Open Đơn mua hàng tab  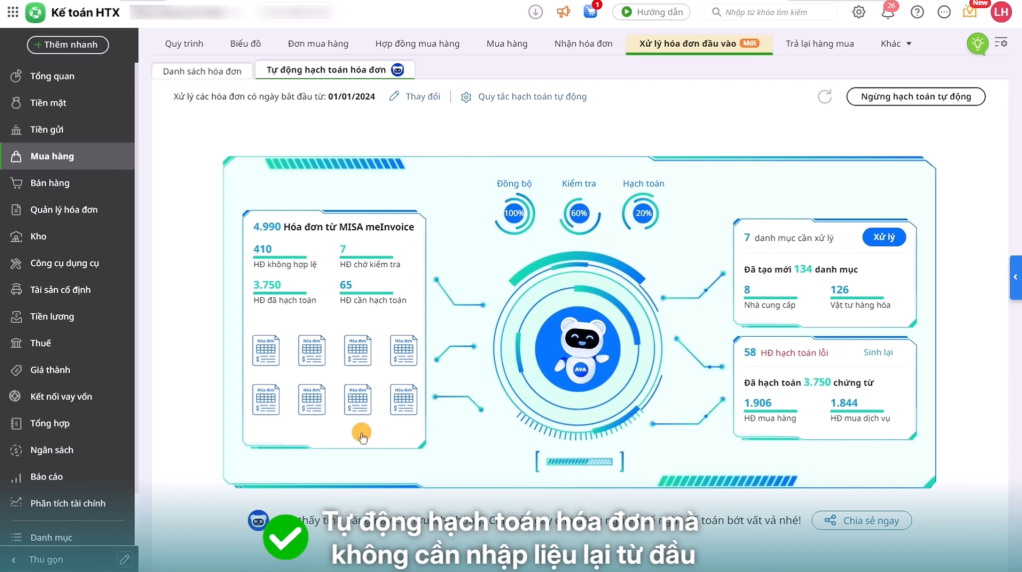click(x=318, y=44)
